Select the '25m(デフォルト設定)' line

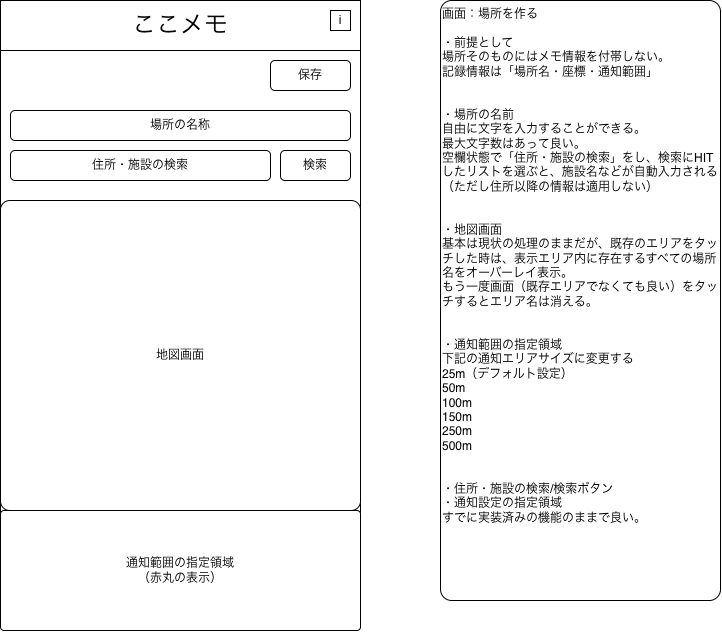[x=504, y=373]
